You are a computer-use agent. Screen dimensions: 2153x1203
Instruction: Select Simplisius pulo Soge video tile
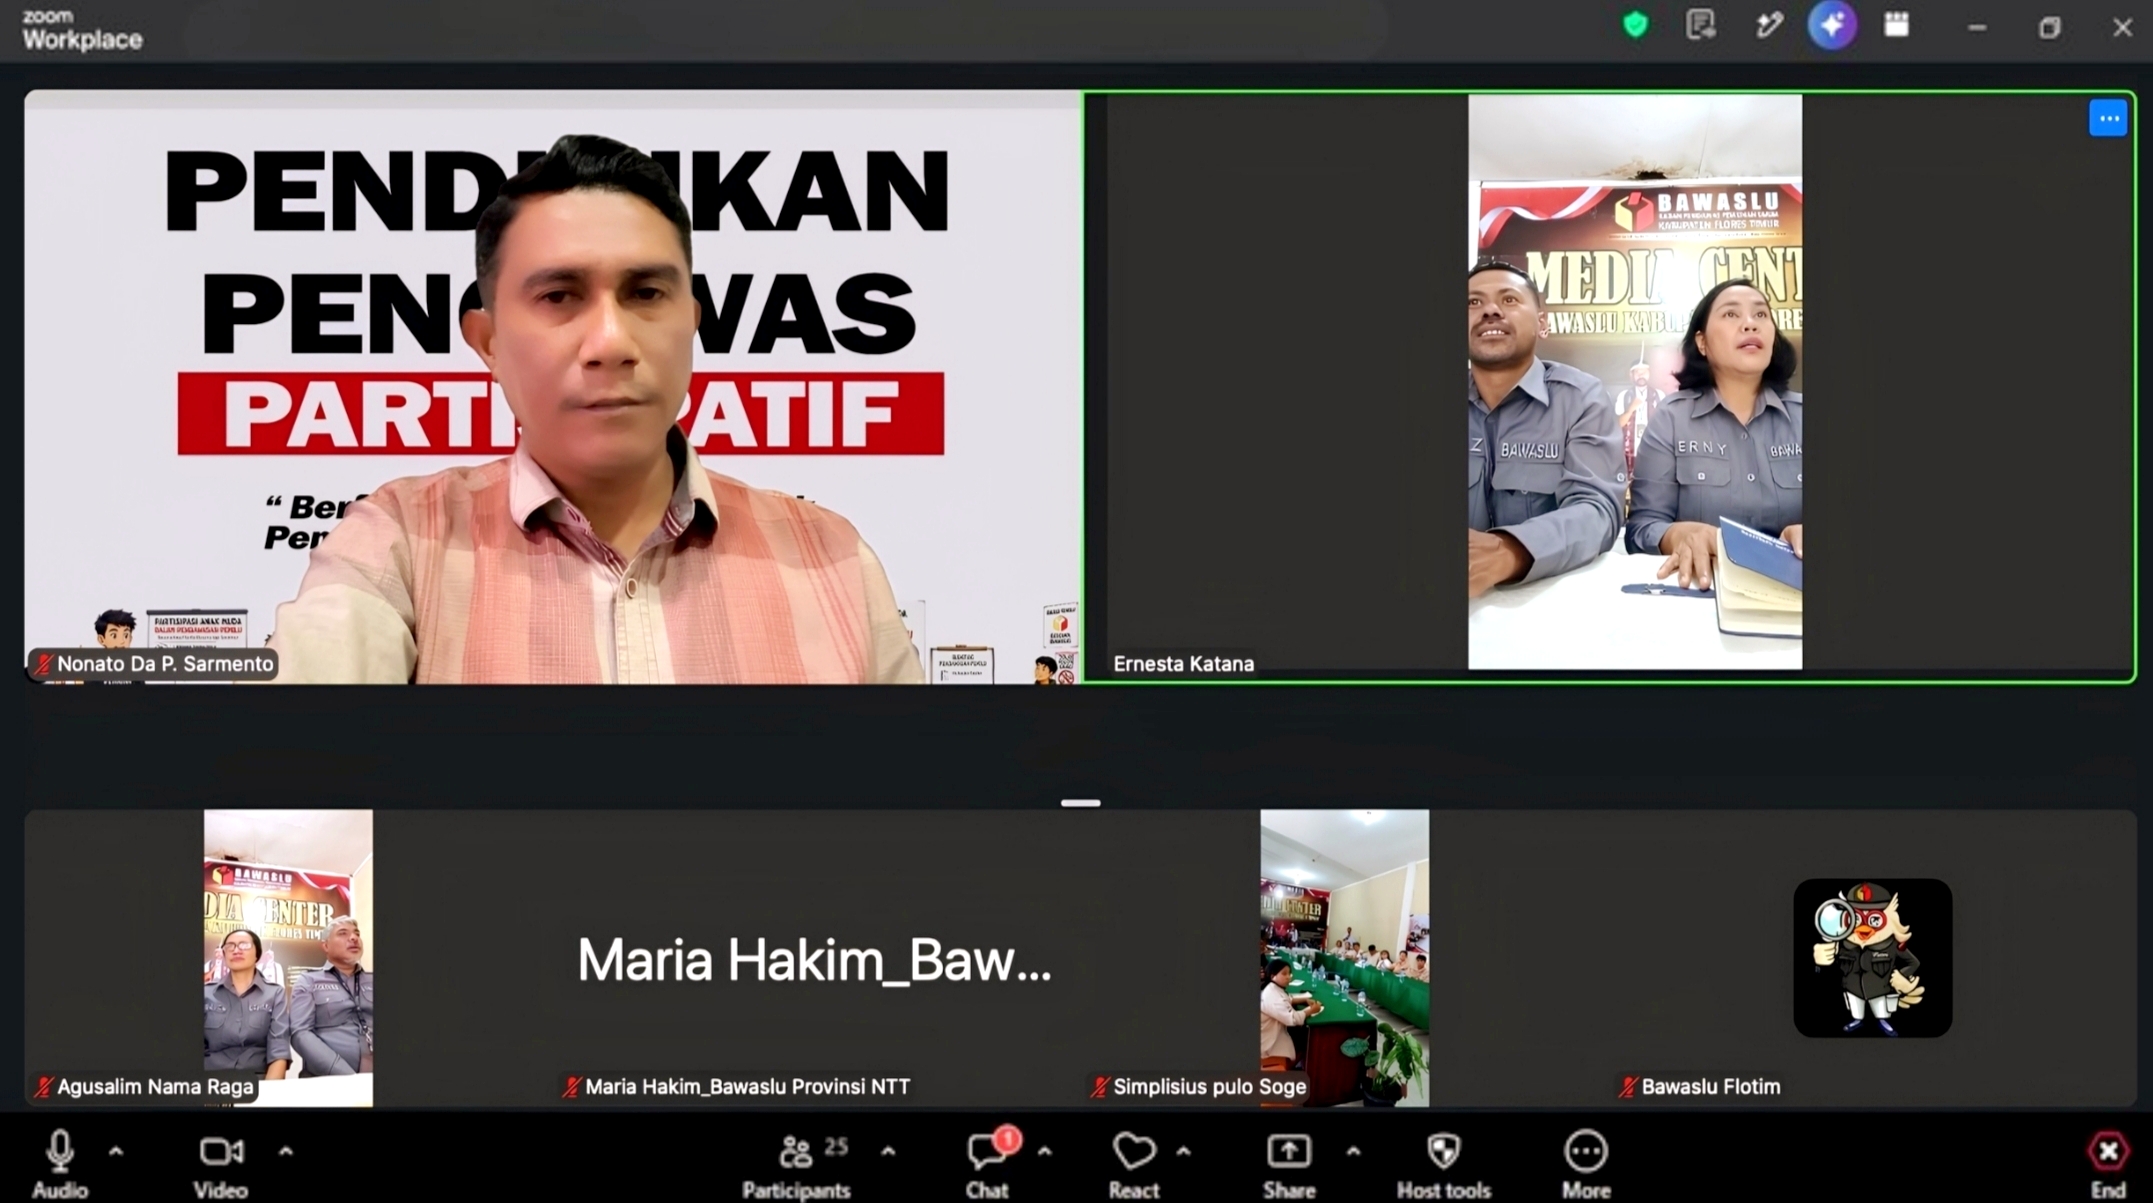[x=1344, y=958]
